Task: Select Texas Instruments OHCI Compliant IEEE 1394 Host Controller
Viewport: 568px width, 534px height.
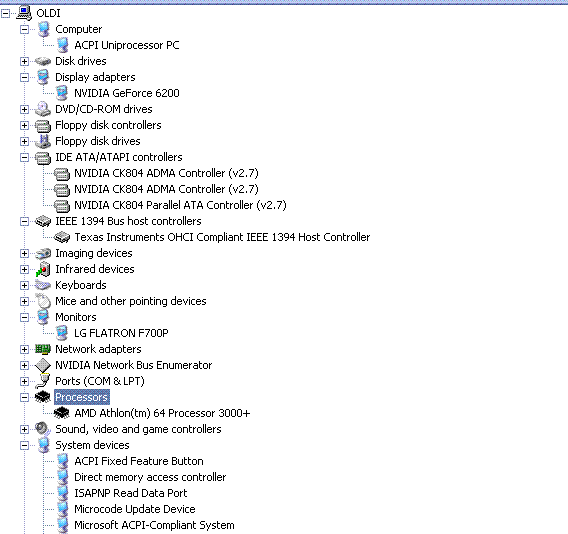Action: point(222,237)
